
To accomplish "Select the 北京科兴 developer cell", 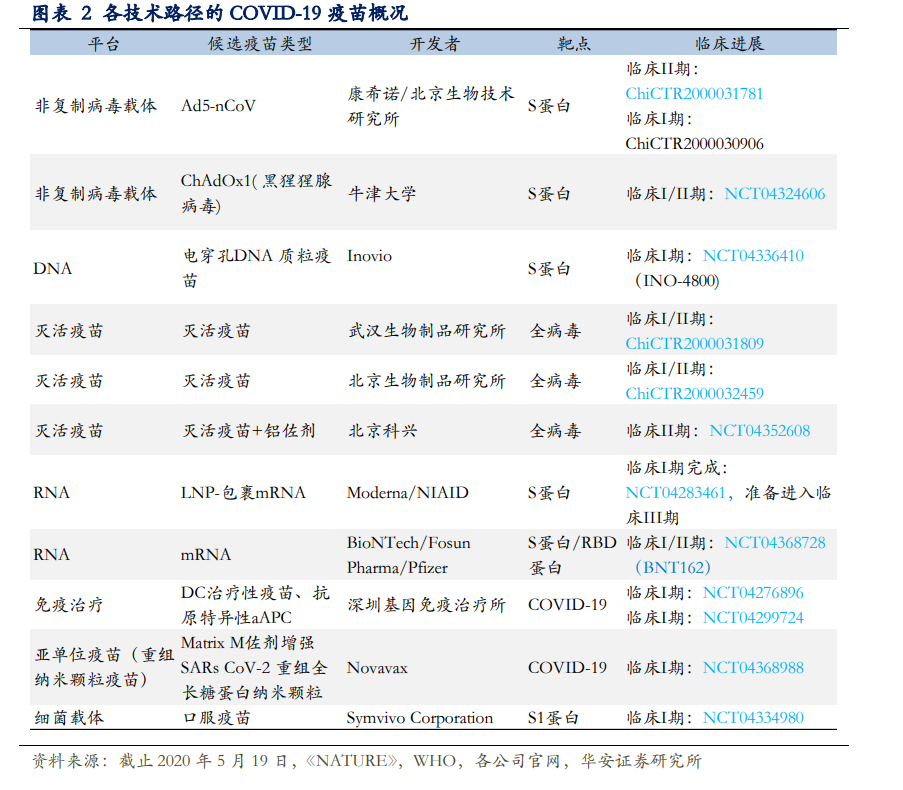I will tap(382, 431).
